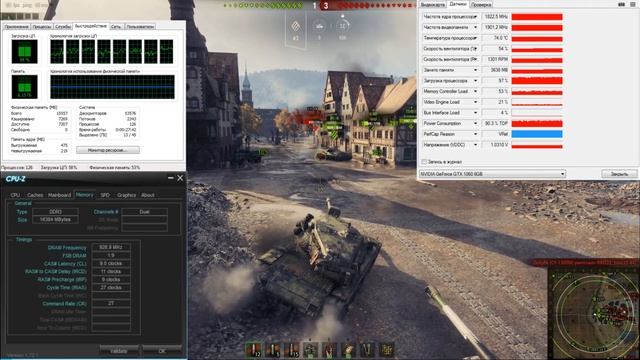Select the Memory tab in CPU-Z
Screen dimensions: 640x360
pos(84,195)
